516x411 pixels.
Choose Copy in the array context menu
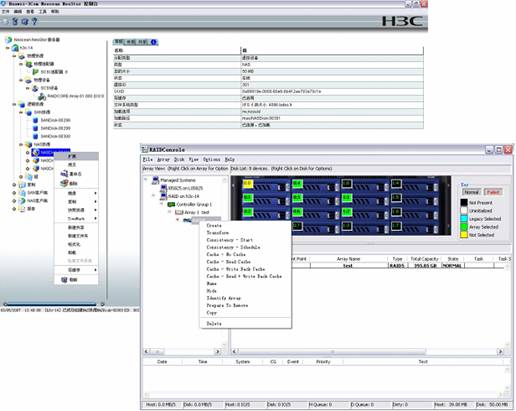245,313
